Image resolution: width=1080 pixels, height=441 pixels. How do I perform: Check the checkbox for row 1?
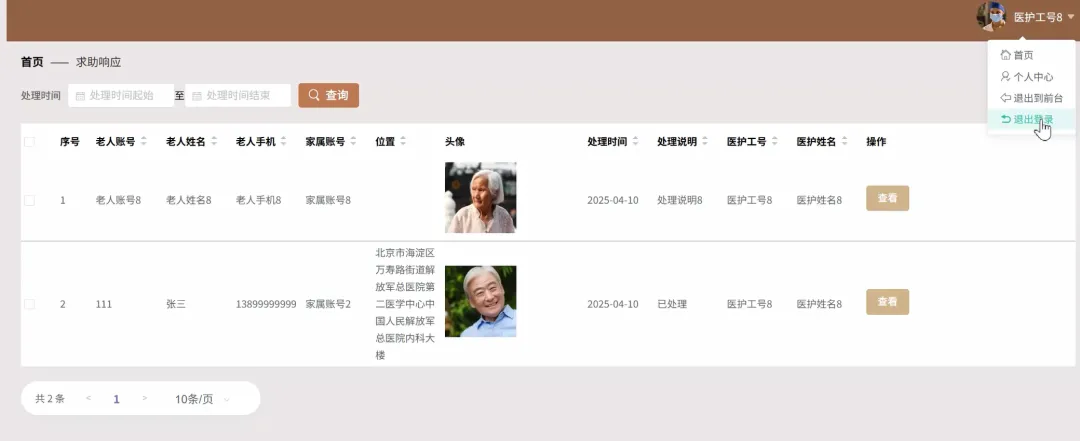pyautogui.click(x=29, y=201)
